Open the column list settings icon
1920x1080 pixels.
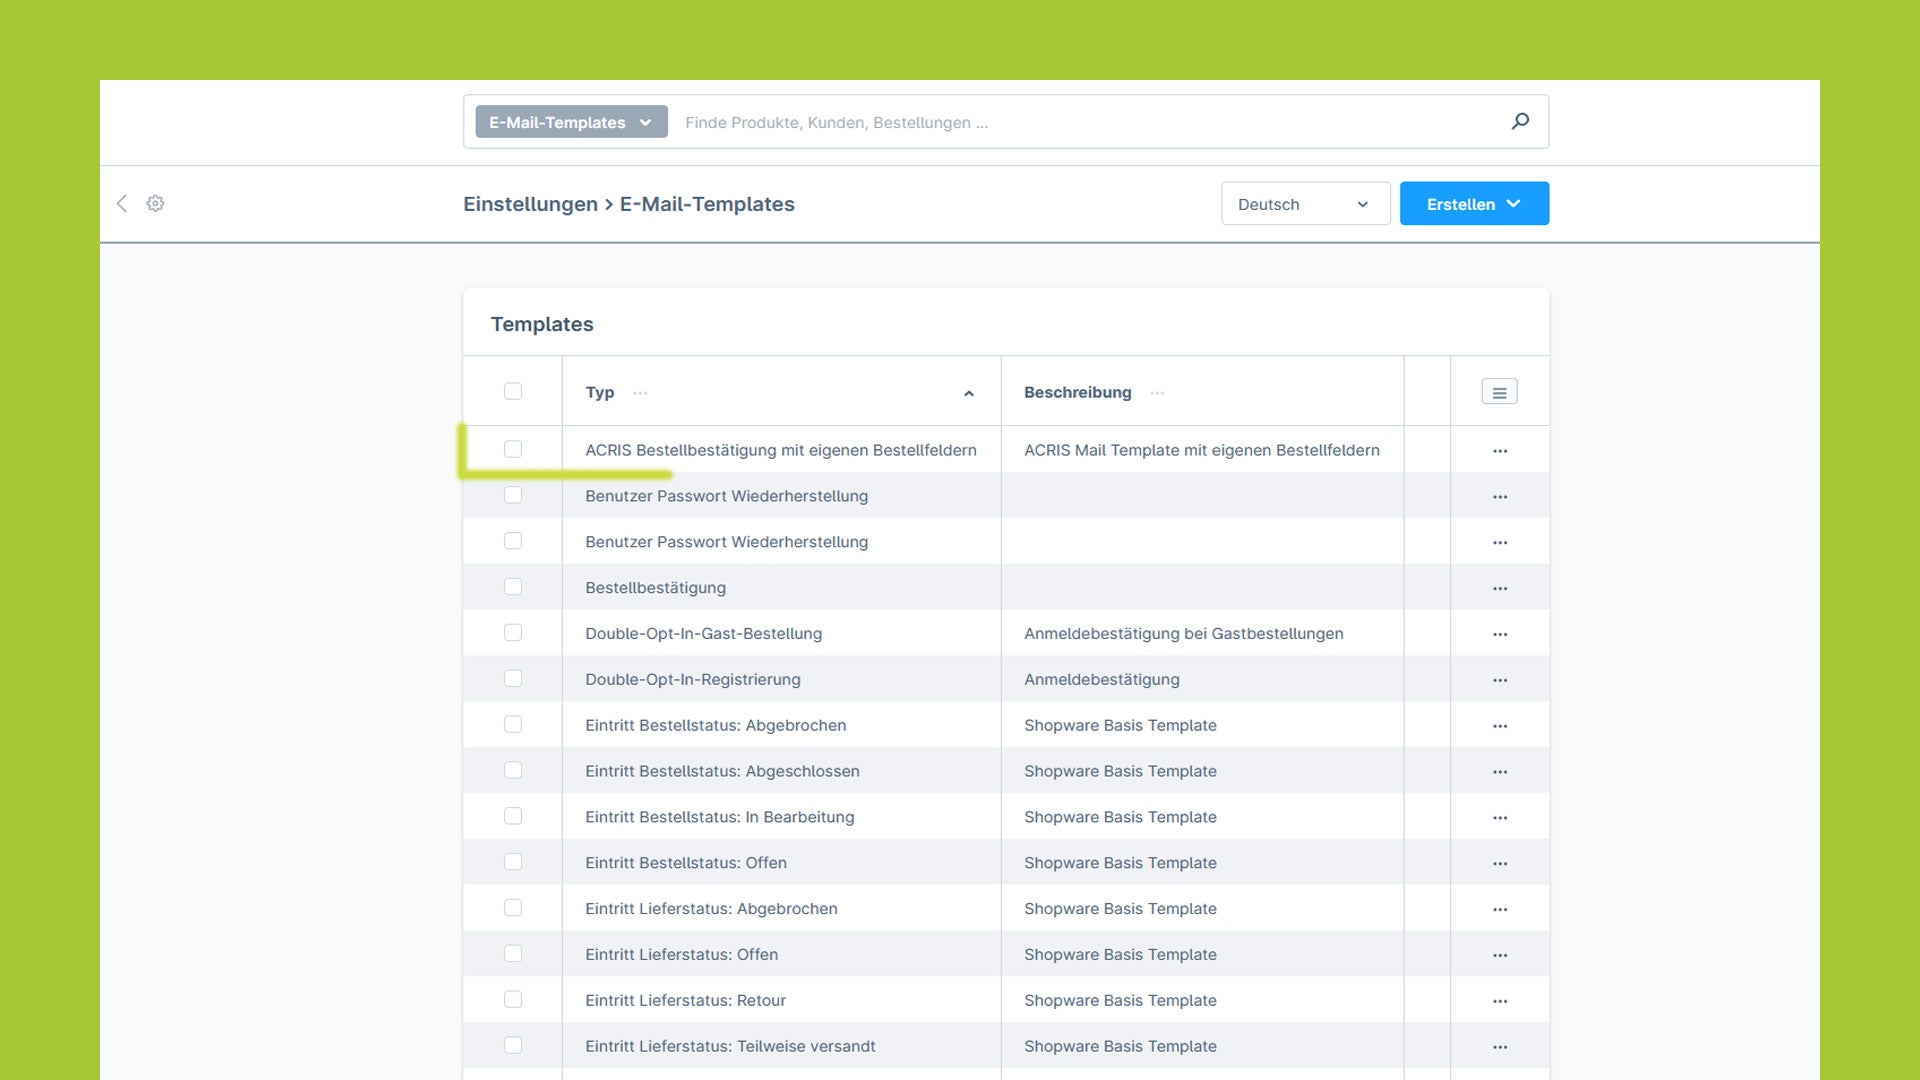pos(1499,392)
